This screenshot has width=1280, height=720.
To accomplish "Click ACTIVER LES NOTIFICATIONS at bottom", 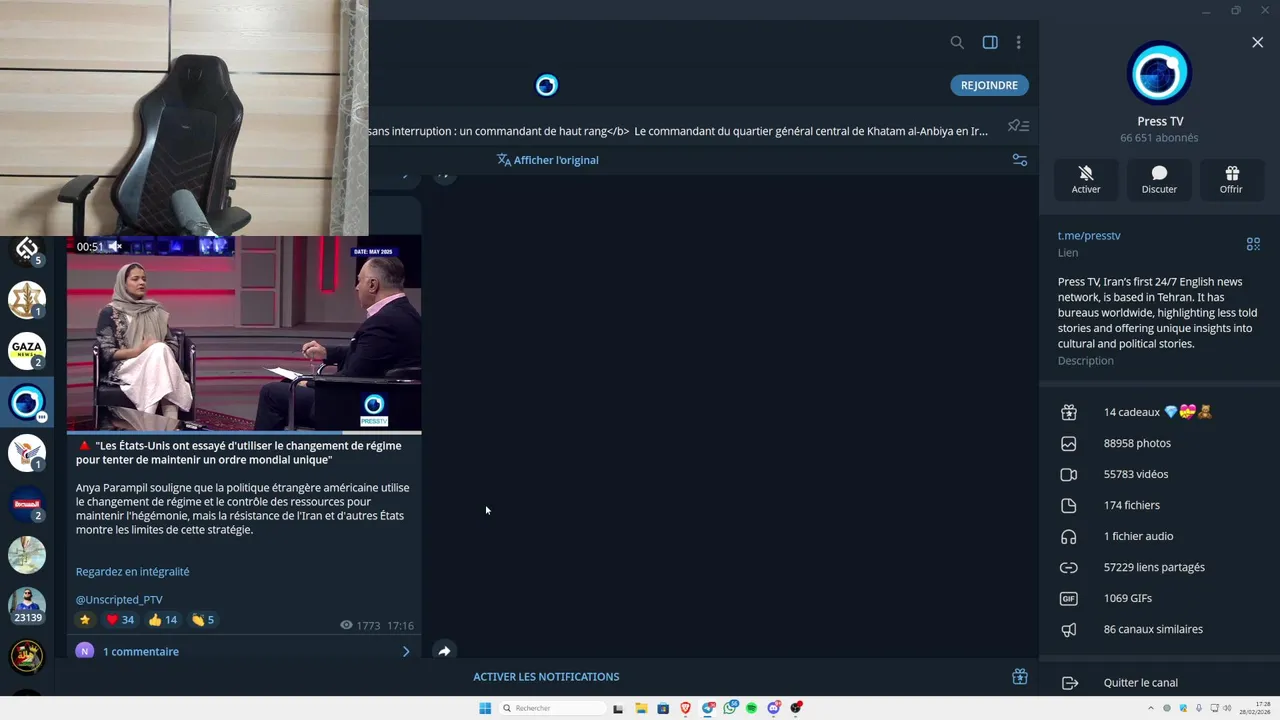I will click(x=546, y=677).
